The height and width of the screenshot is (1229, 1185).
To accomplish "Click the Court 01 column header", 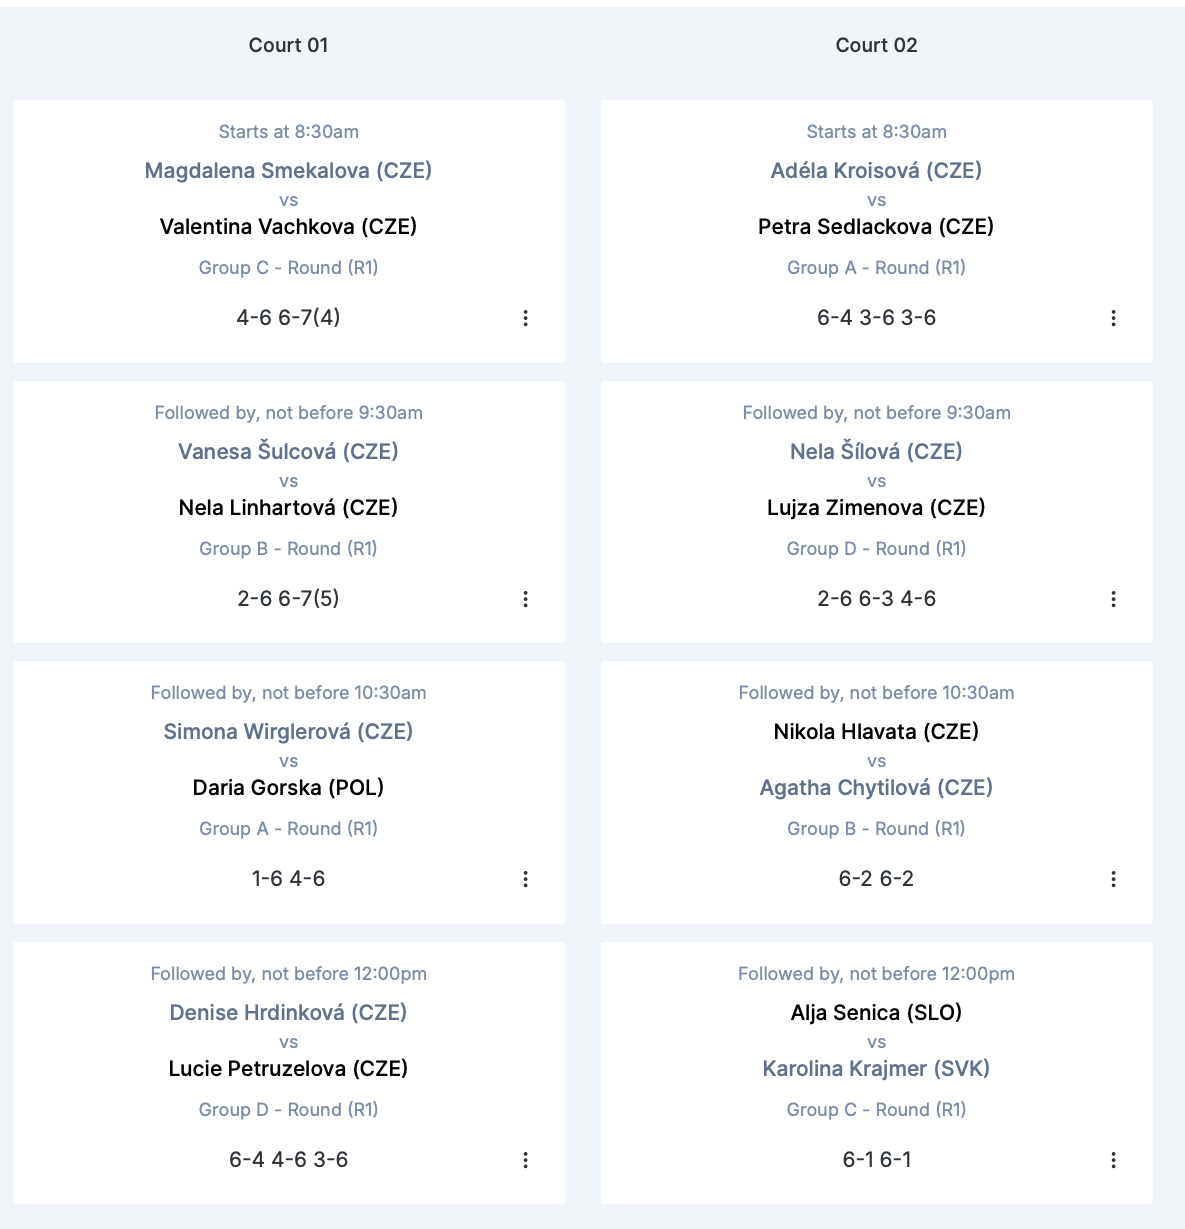I will (288, 45).
